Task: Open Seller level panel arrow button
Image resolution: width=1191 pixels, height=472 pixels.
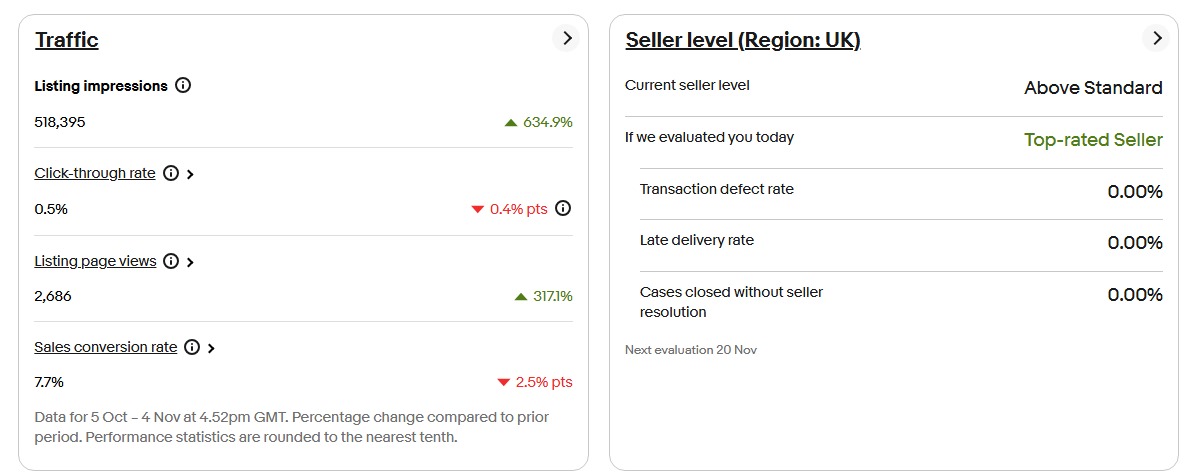Action: click(1157, 39)
